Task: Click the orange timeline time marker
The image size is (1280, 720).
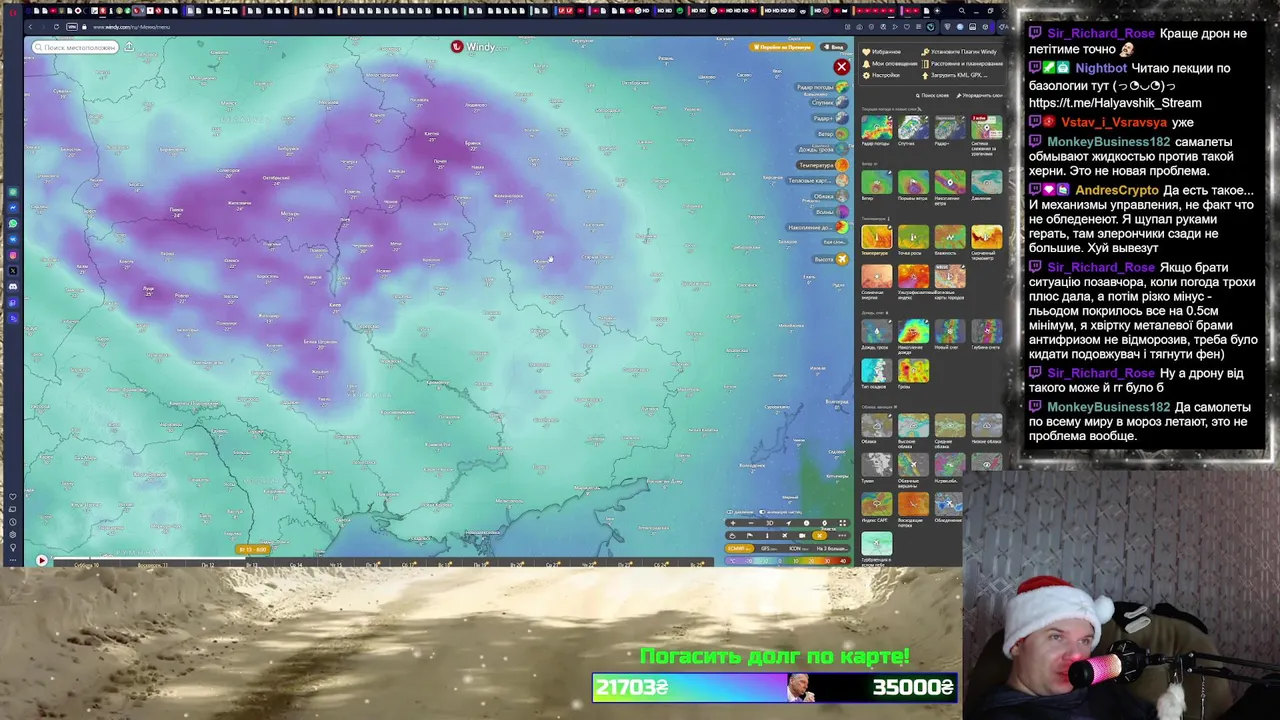Action: coord(252,549)
